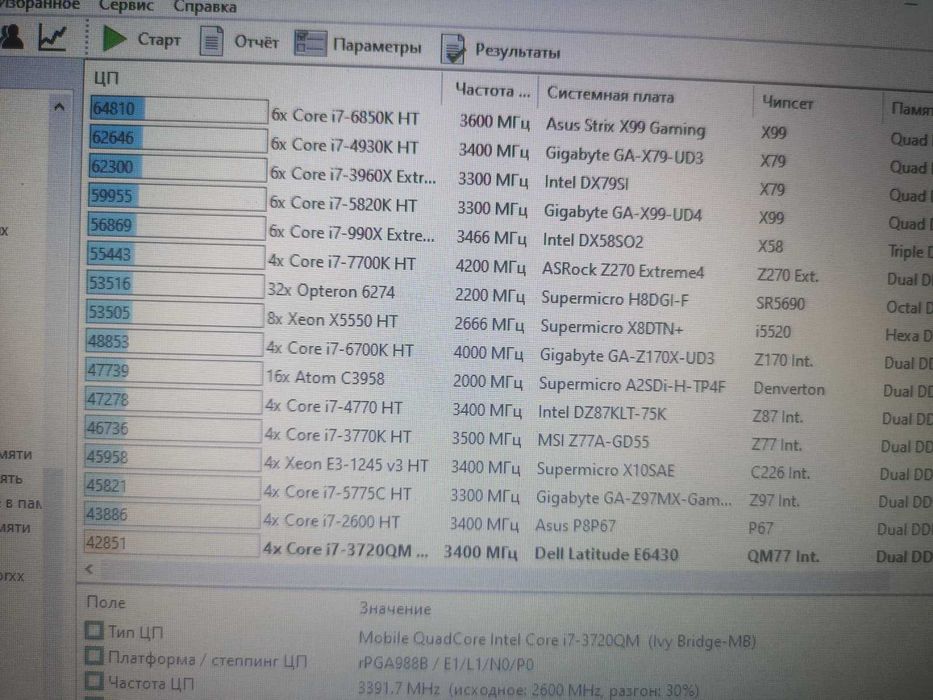Collapse sidebar with the up chevron

[x=59, y=107]
